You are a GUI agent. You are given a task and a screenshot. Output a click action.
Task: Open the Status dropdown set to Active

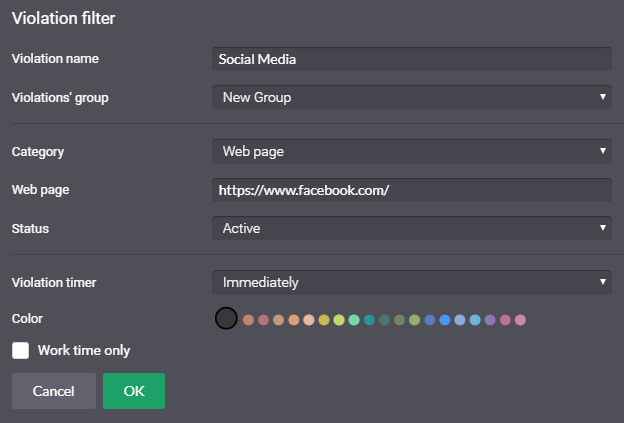click(412, 228)
